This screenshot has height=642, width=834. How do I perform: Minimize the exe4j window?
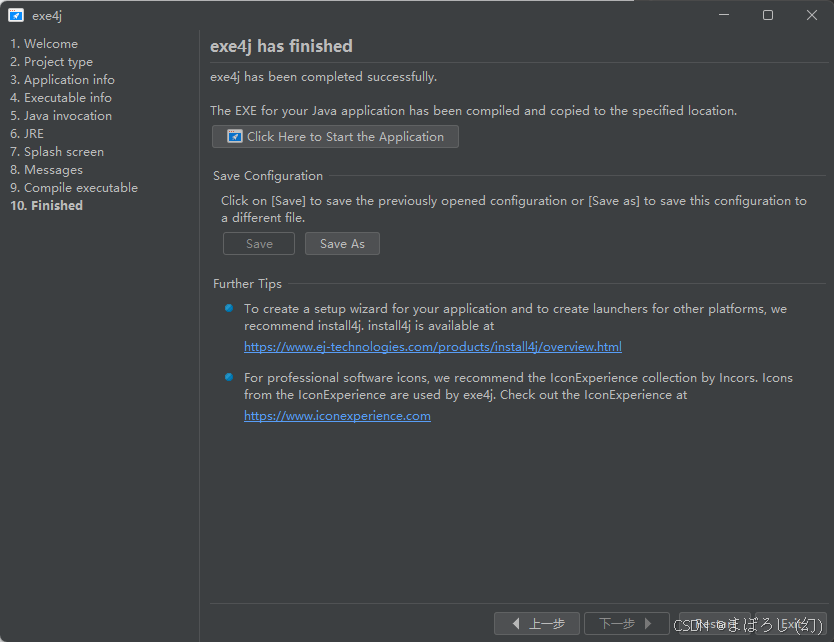pyautogui.click(x=724, y=15)
